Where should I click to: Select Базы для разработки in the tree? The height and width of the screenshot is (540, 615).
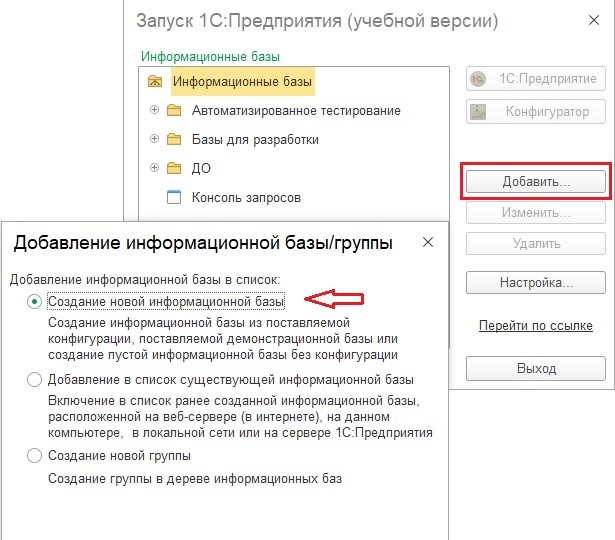point(255,139)
